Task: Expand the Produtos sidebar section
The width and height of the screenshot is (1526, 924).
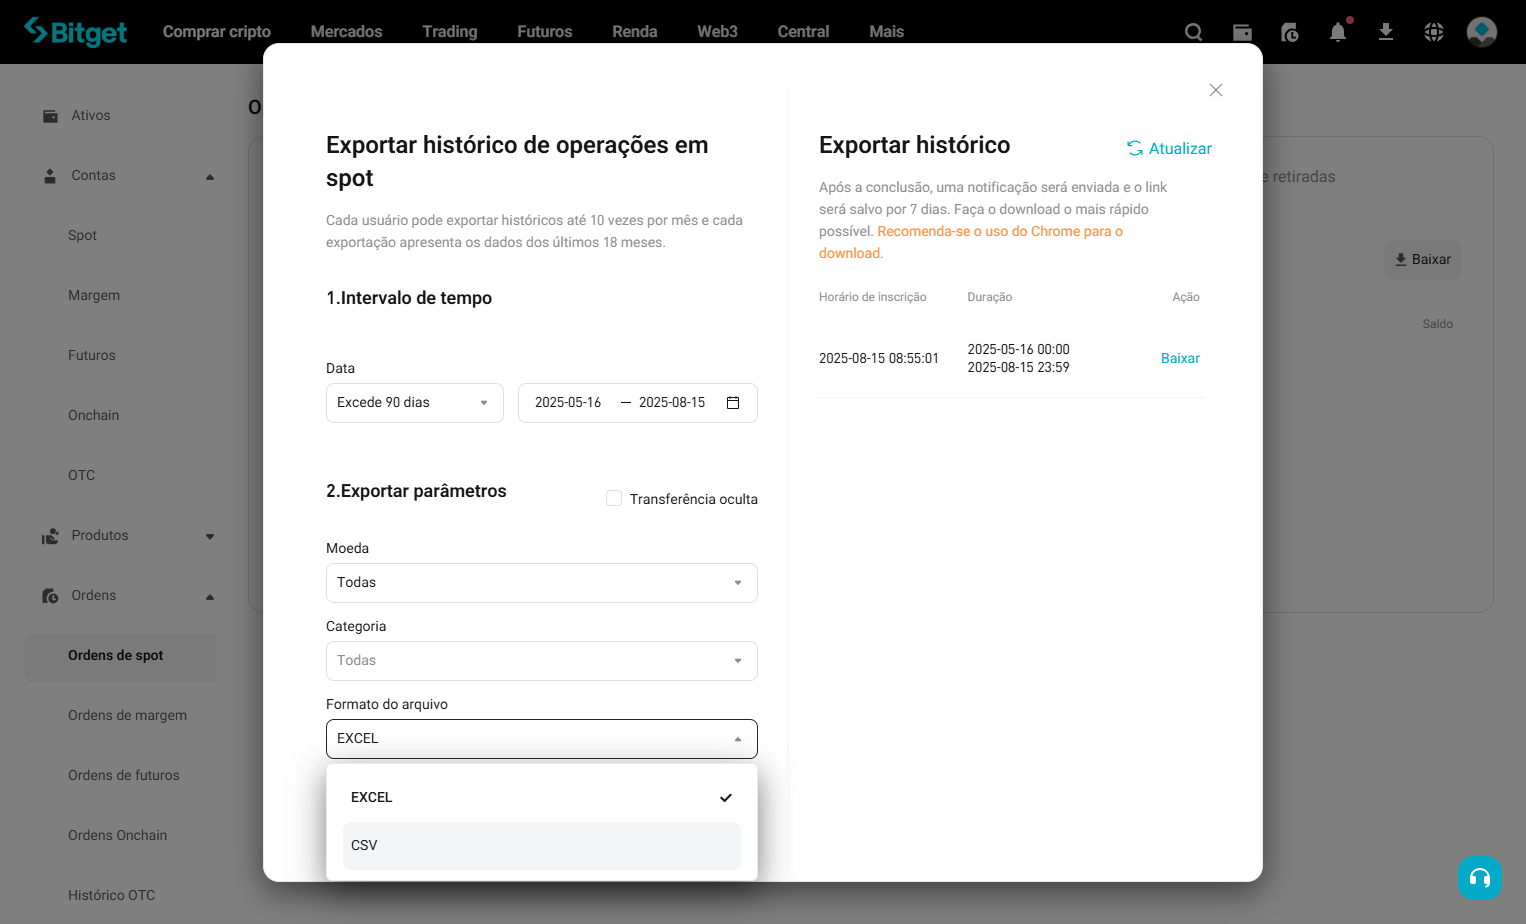Action: (210, 537)
